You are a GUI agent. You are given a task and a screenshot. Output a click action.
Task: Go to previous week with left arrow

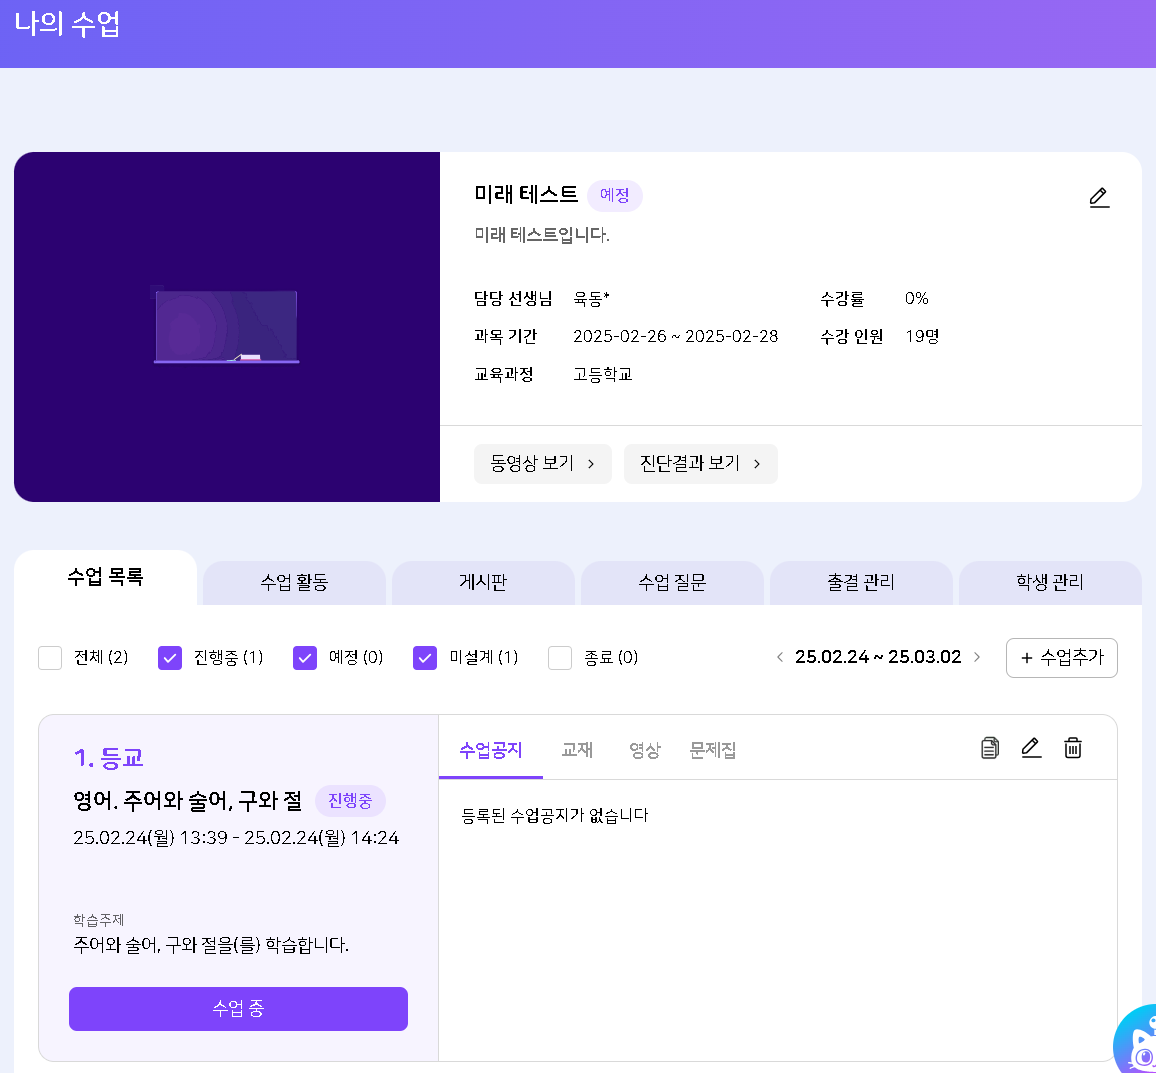click(x=780, y=657)
